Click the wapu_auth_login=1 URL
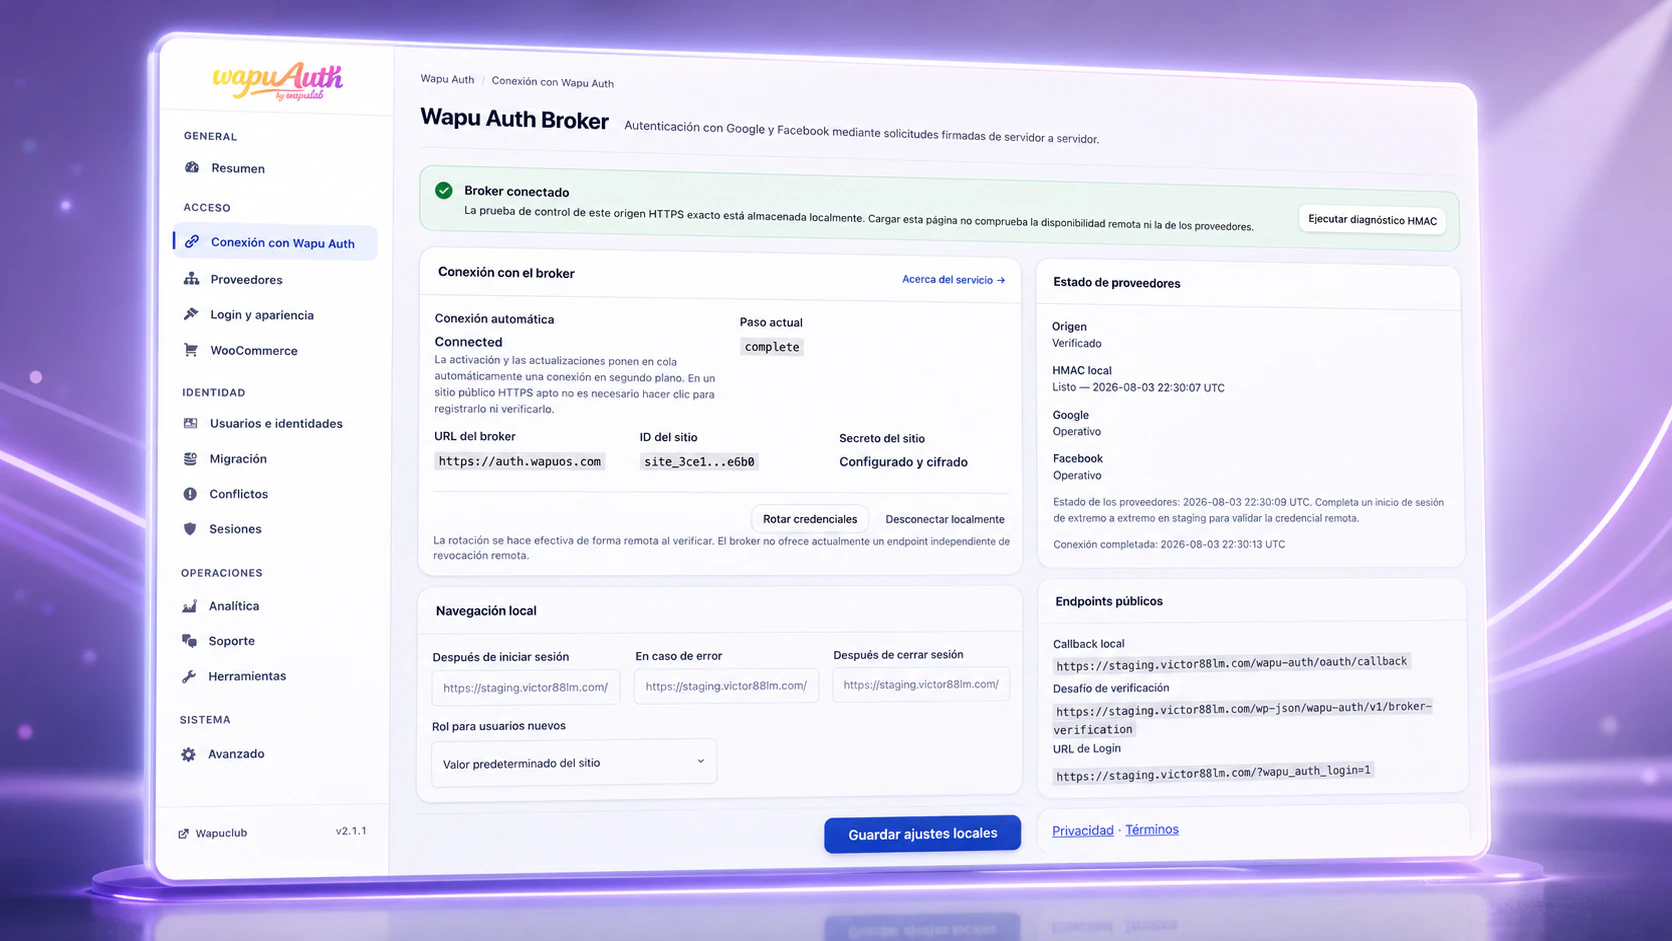Screen dimensions: 1672x941 [1213, 772]
